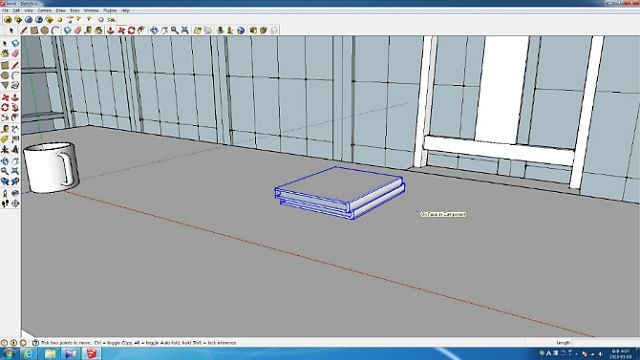The image size is (640, 360).
Task: Click the system tray clock
Action: pyautogui.click(x=620, y=354)
